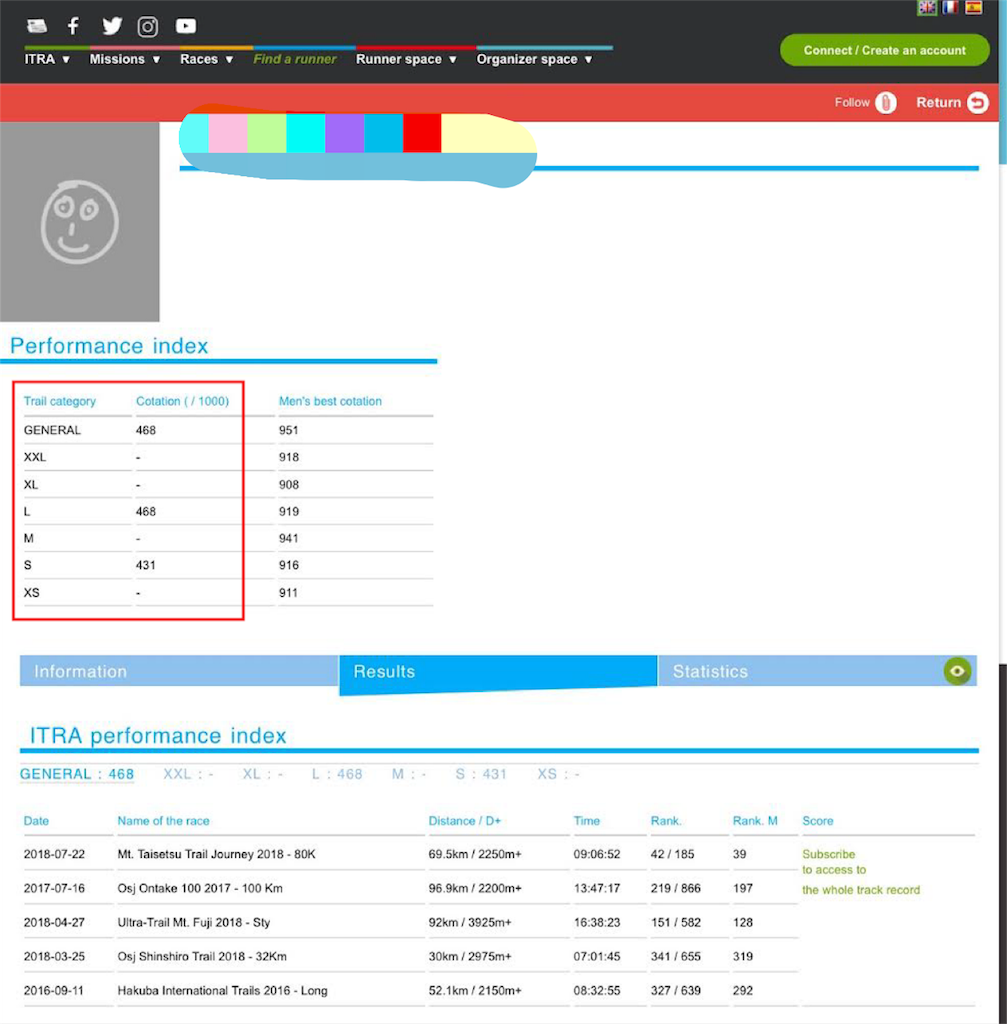This screenshot has height=1024, width=1007.
Task: Open the Instagram icon
Action: [x=148, y=27]
